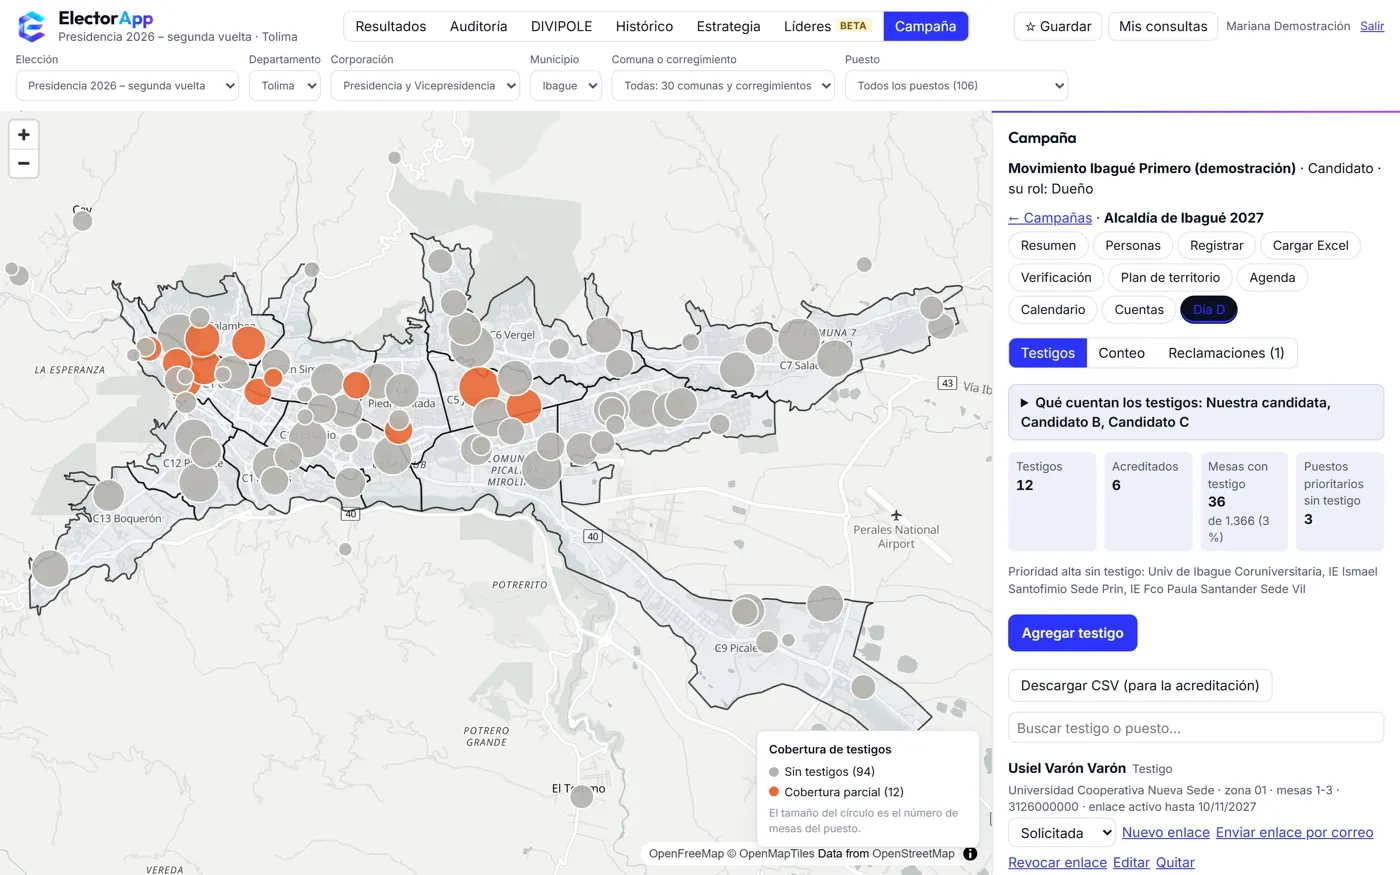
Task: Open Reclamaciones (1) sub-tab
Action: pyautogui.click(x=1226, y=353)
